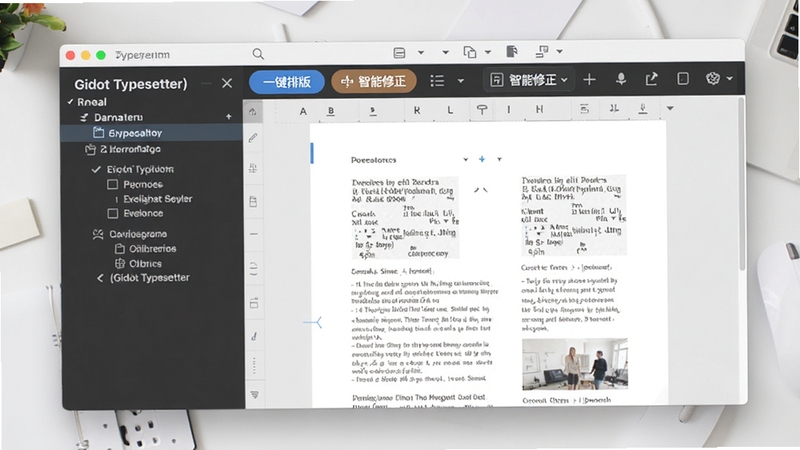The height and width of the screenshot is (450, 800).
Task: Click the office photo thumbnail in the document
Action: point(574,364)
